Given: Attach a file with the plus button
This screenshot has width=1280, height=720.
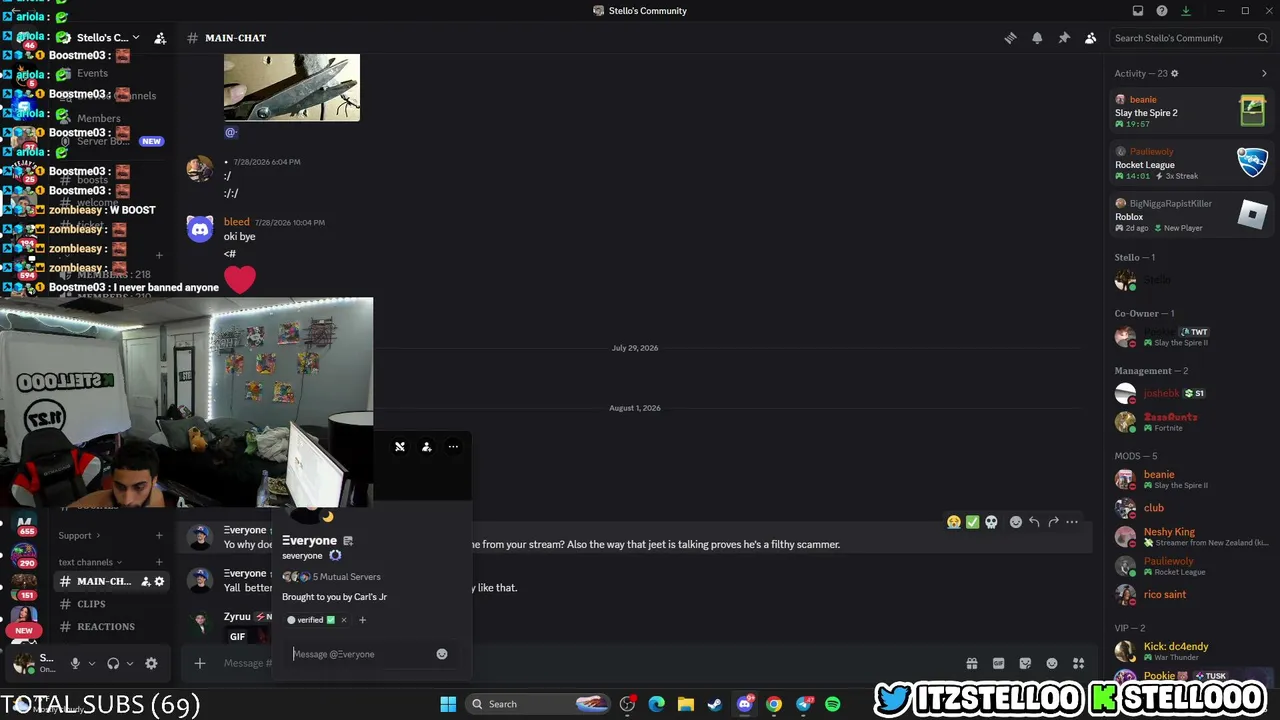Looking at the screenshot, I should click(200, 663).
